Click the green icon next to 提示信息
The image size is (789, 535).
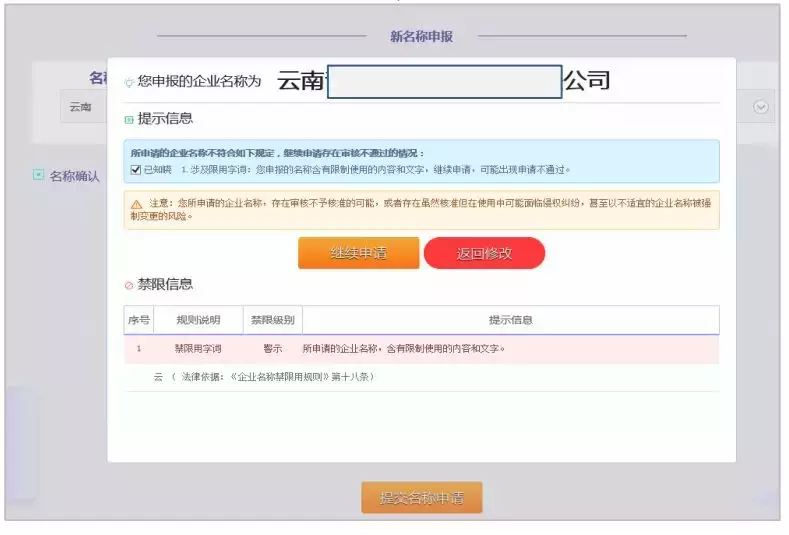click(129, 119)
